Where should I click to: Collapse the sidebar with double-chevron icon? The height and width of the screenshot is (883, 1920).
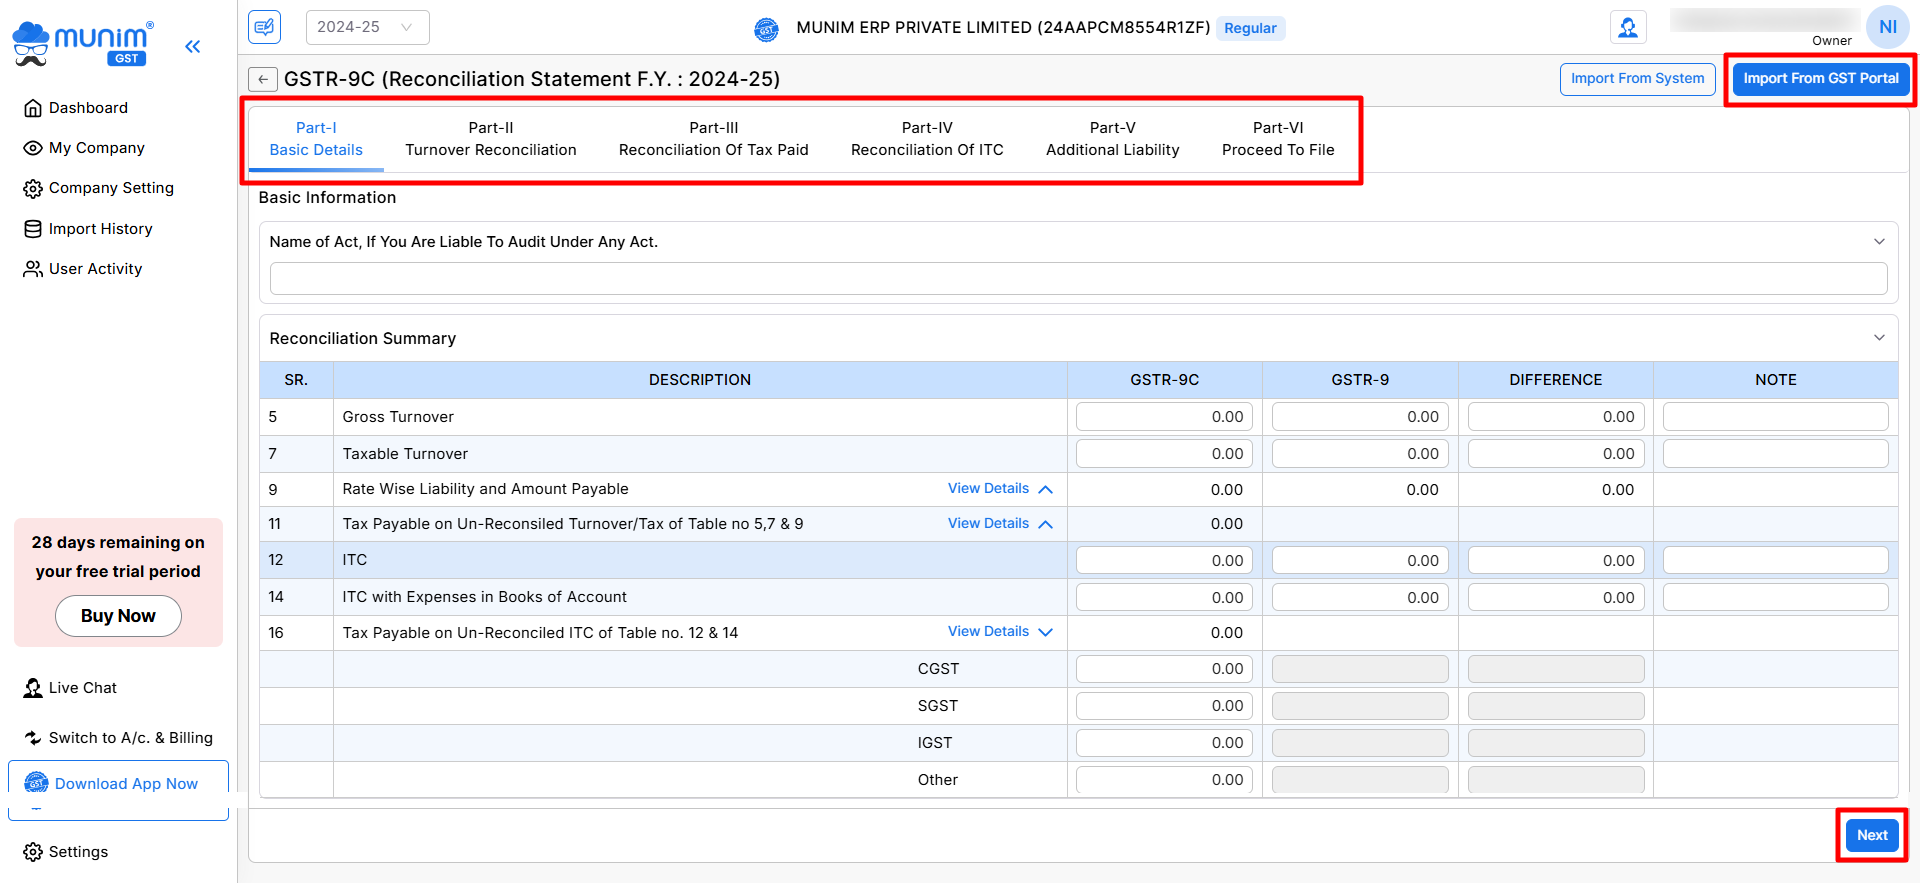click(192, 46)
